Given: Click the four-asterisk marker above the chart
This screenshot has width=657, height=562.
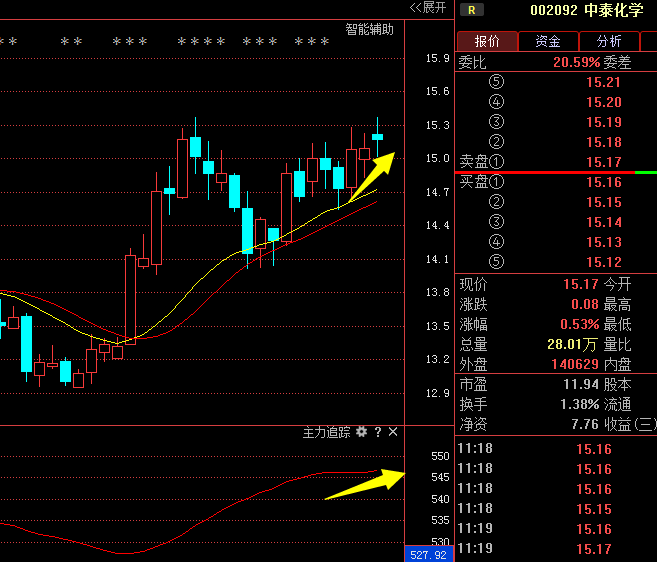Looking at the screenshot, I should 201,42.
